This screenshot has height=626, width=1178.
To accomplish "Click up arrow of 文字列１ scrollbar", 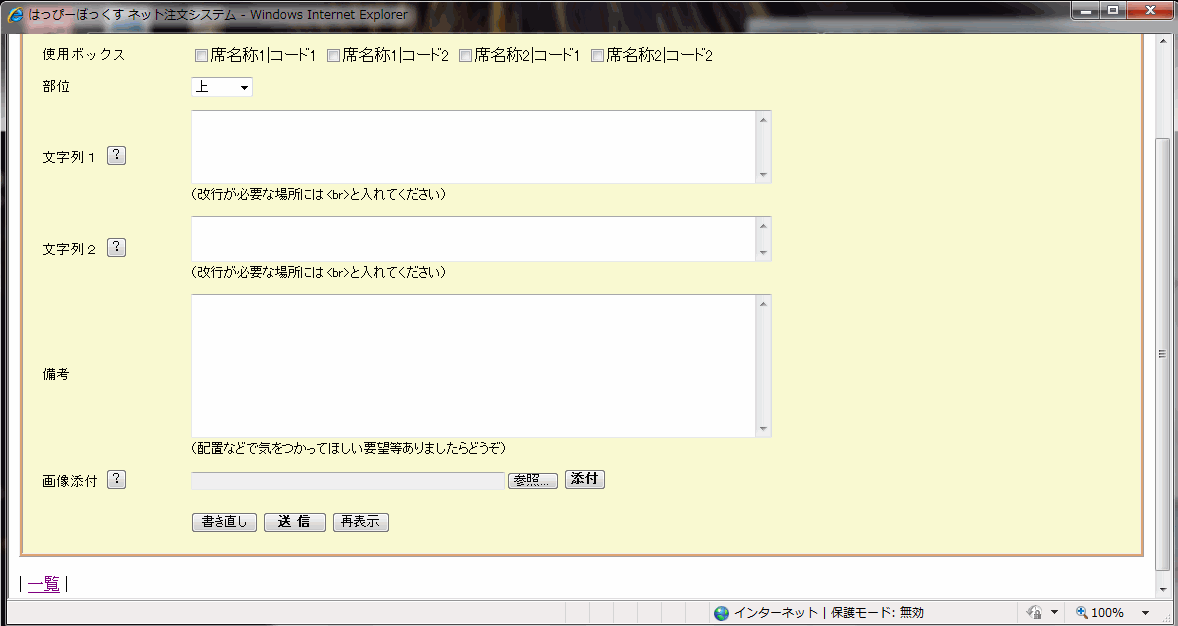I will [x=763, y=119].
